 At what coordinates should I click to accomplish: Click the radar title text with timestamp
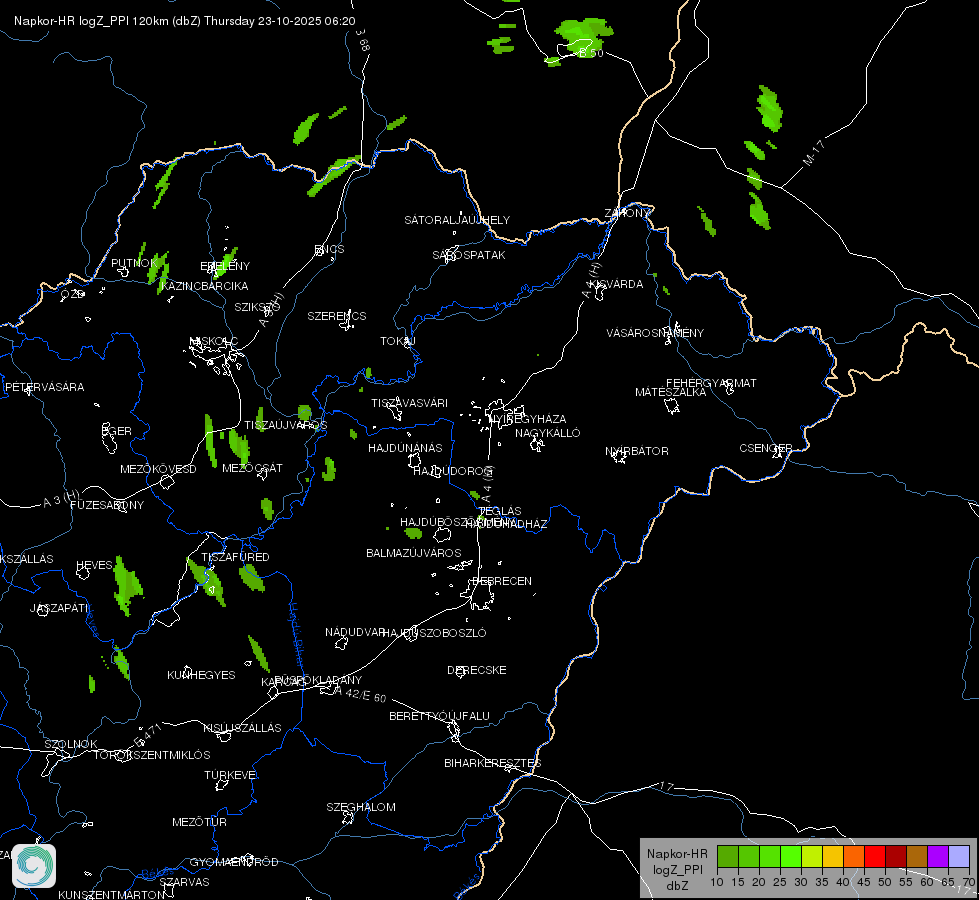pyautogui.click(x=185, y=21)
